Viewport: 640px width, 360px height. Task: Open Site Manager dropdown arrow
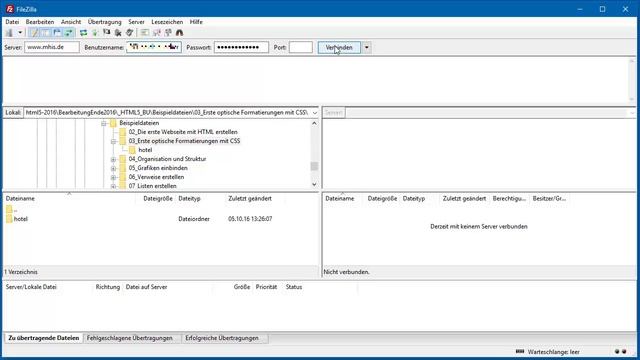coord(20,33)
